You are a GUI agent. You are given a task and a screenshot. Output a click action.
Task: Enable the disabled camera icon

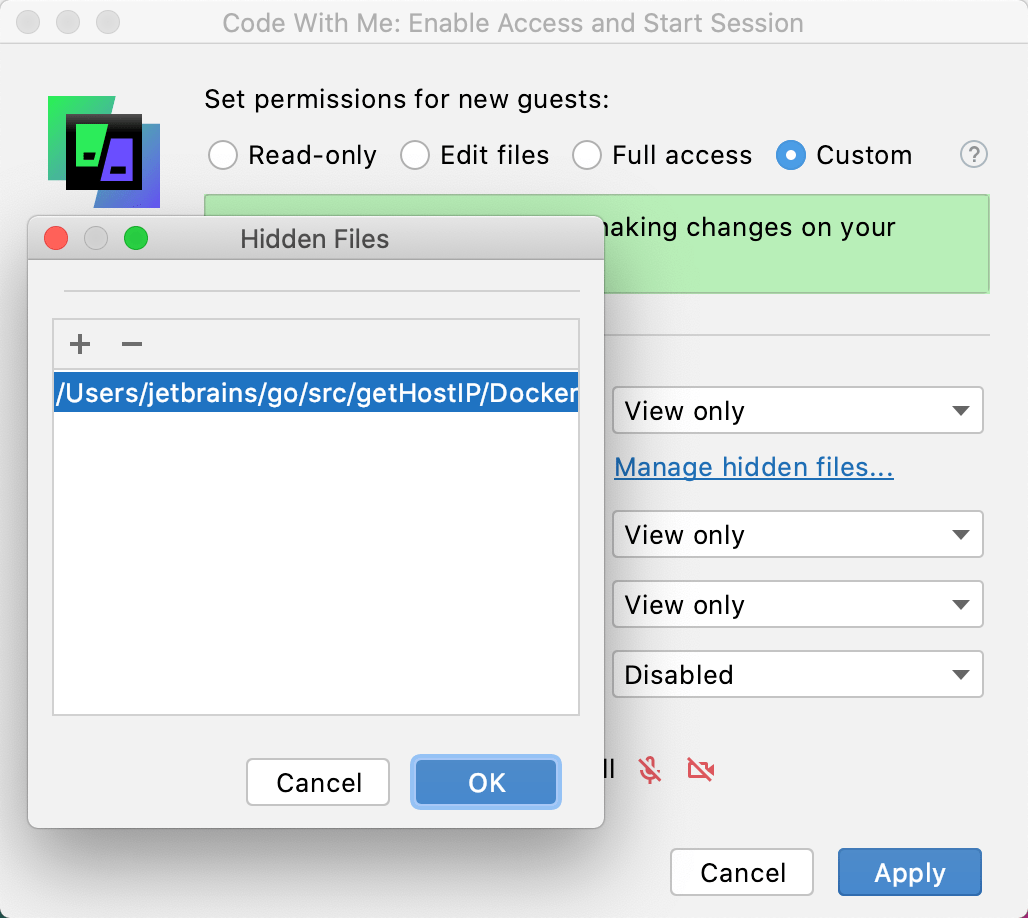click(x=701, y=770)
